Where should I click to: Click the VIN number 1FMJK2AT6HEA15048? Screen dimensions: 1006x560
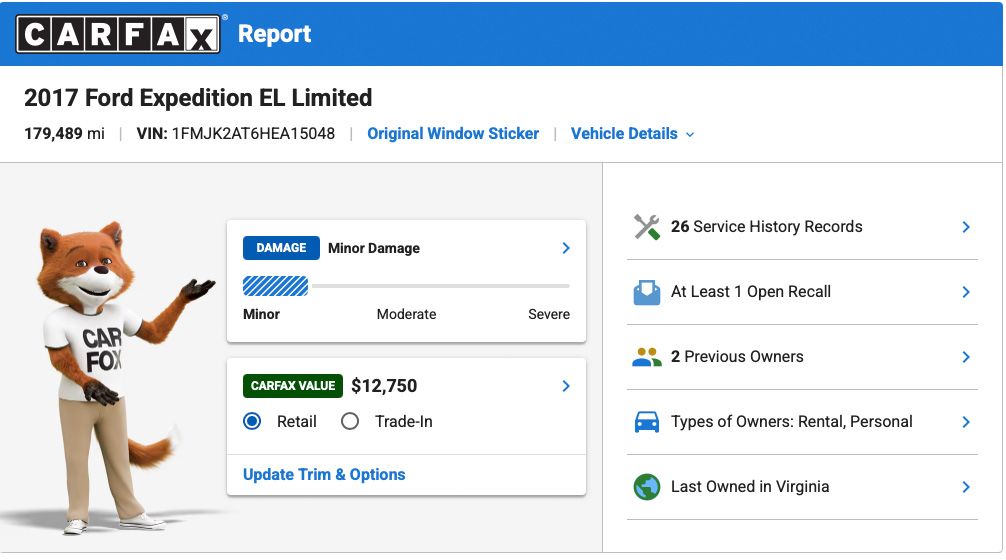click(x=253, y=133)
